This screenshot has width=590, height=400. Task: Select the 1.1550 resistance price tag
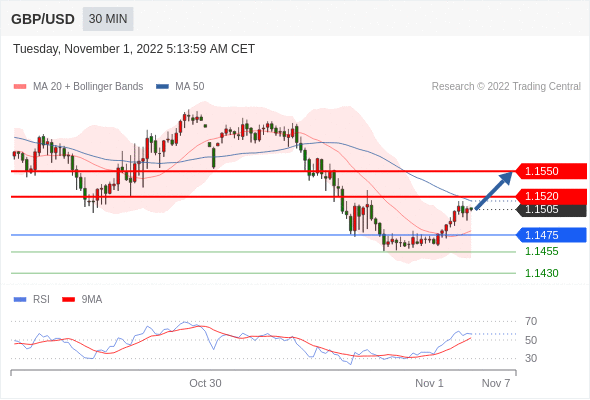pos(551,171)
